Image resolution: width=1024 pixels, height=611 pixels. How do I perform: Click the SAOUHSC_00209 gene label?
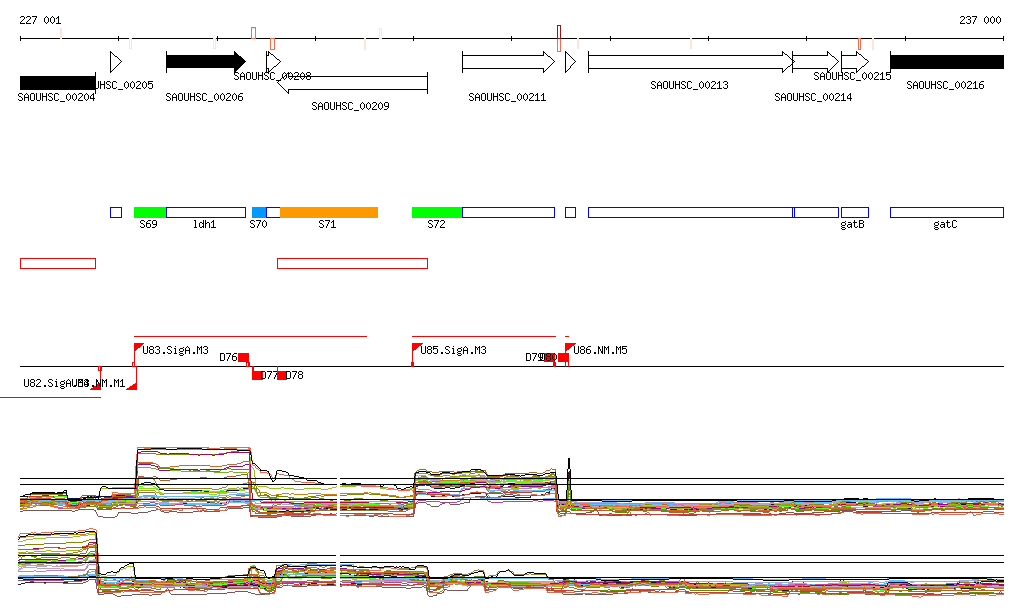coord(350,106)
